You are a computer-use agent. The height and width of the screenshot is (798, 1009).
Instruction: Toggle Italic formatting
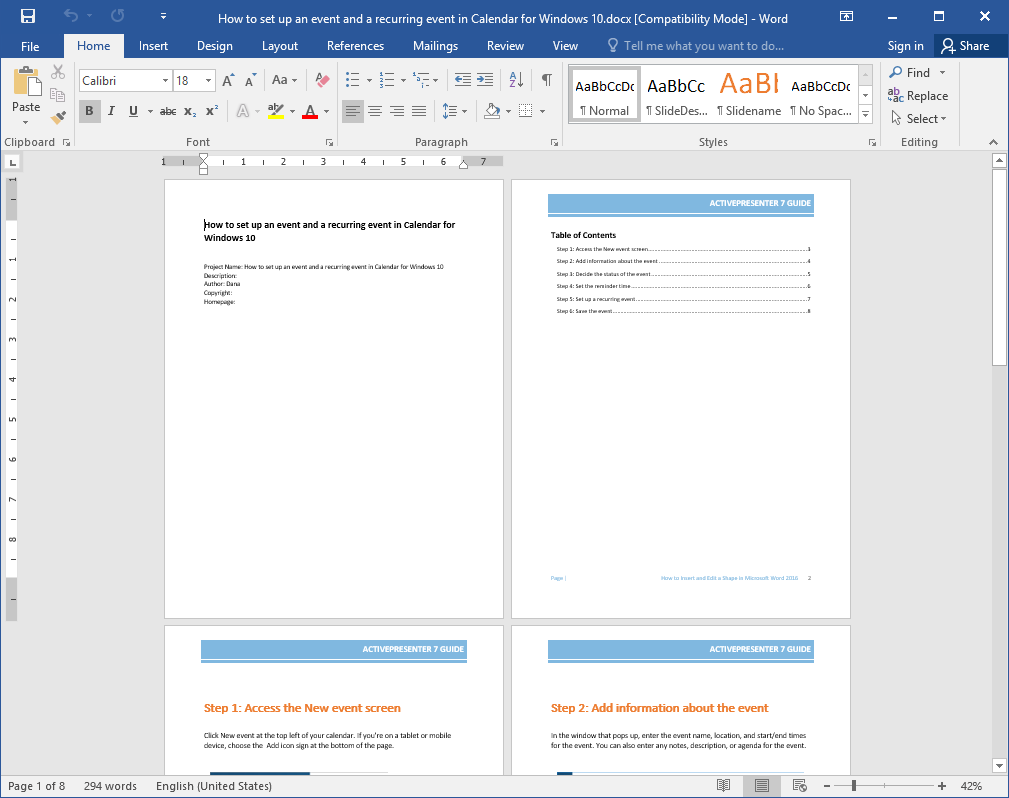tap(111, 111)
